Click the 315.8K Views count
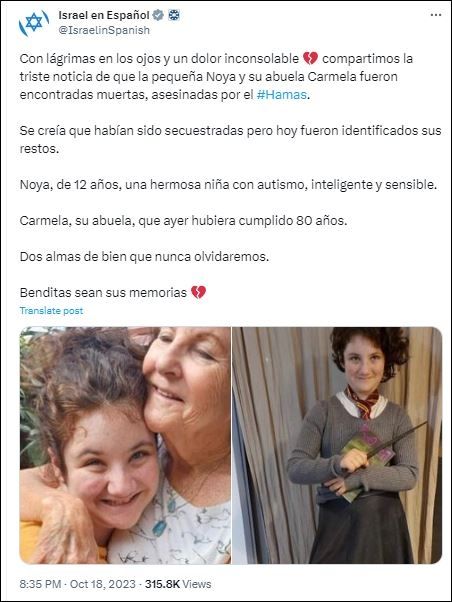The image size is (452, 602). tap(178, 584)
